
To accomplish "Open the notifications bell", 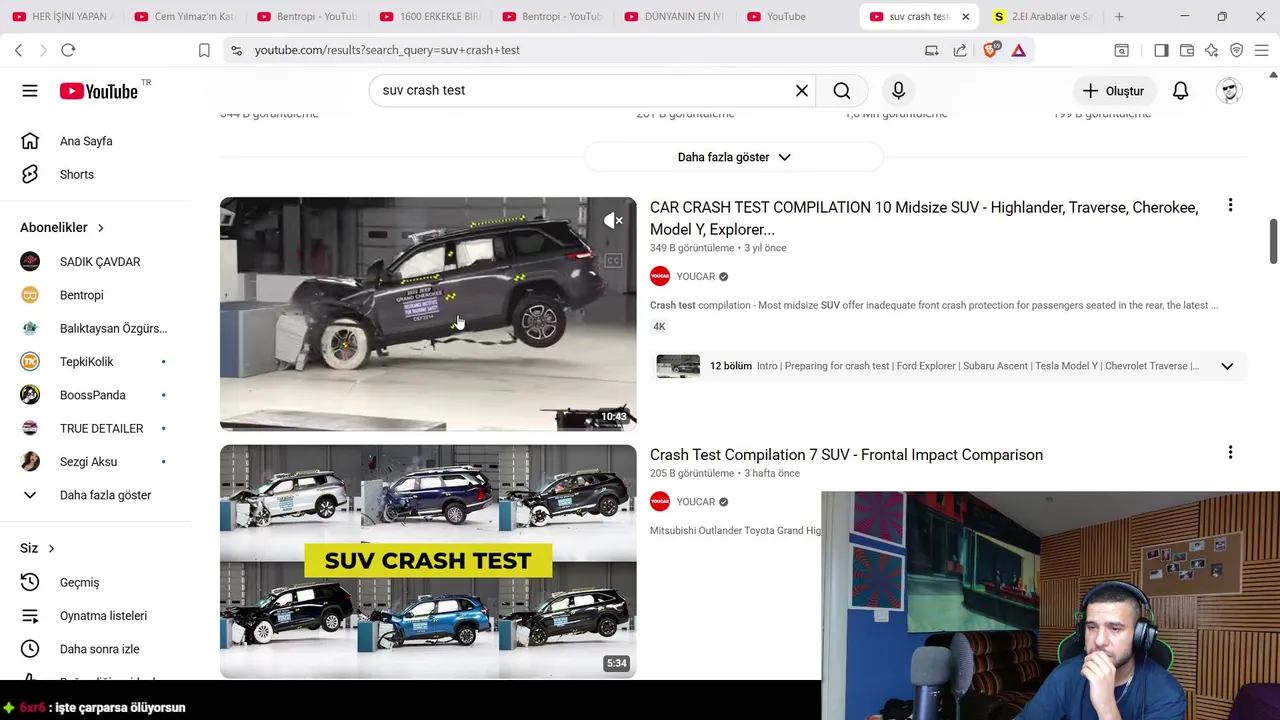I will [x=1180, y=91].
